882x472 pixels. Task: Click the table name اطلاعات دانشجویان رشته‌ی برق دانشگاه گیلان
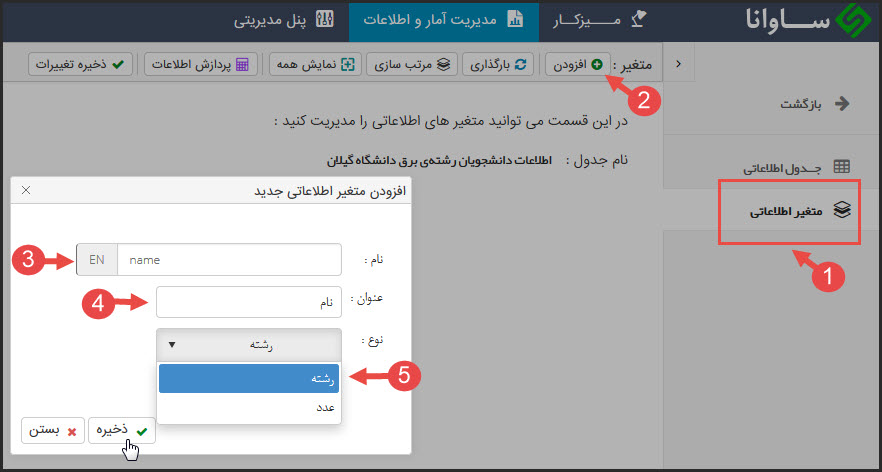[x=439, y=160]
